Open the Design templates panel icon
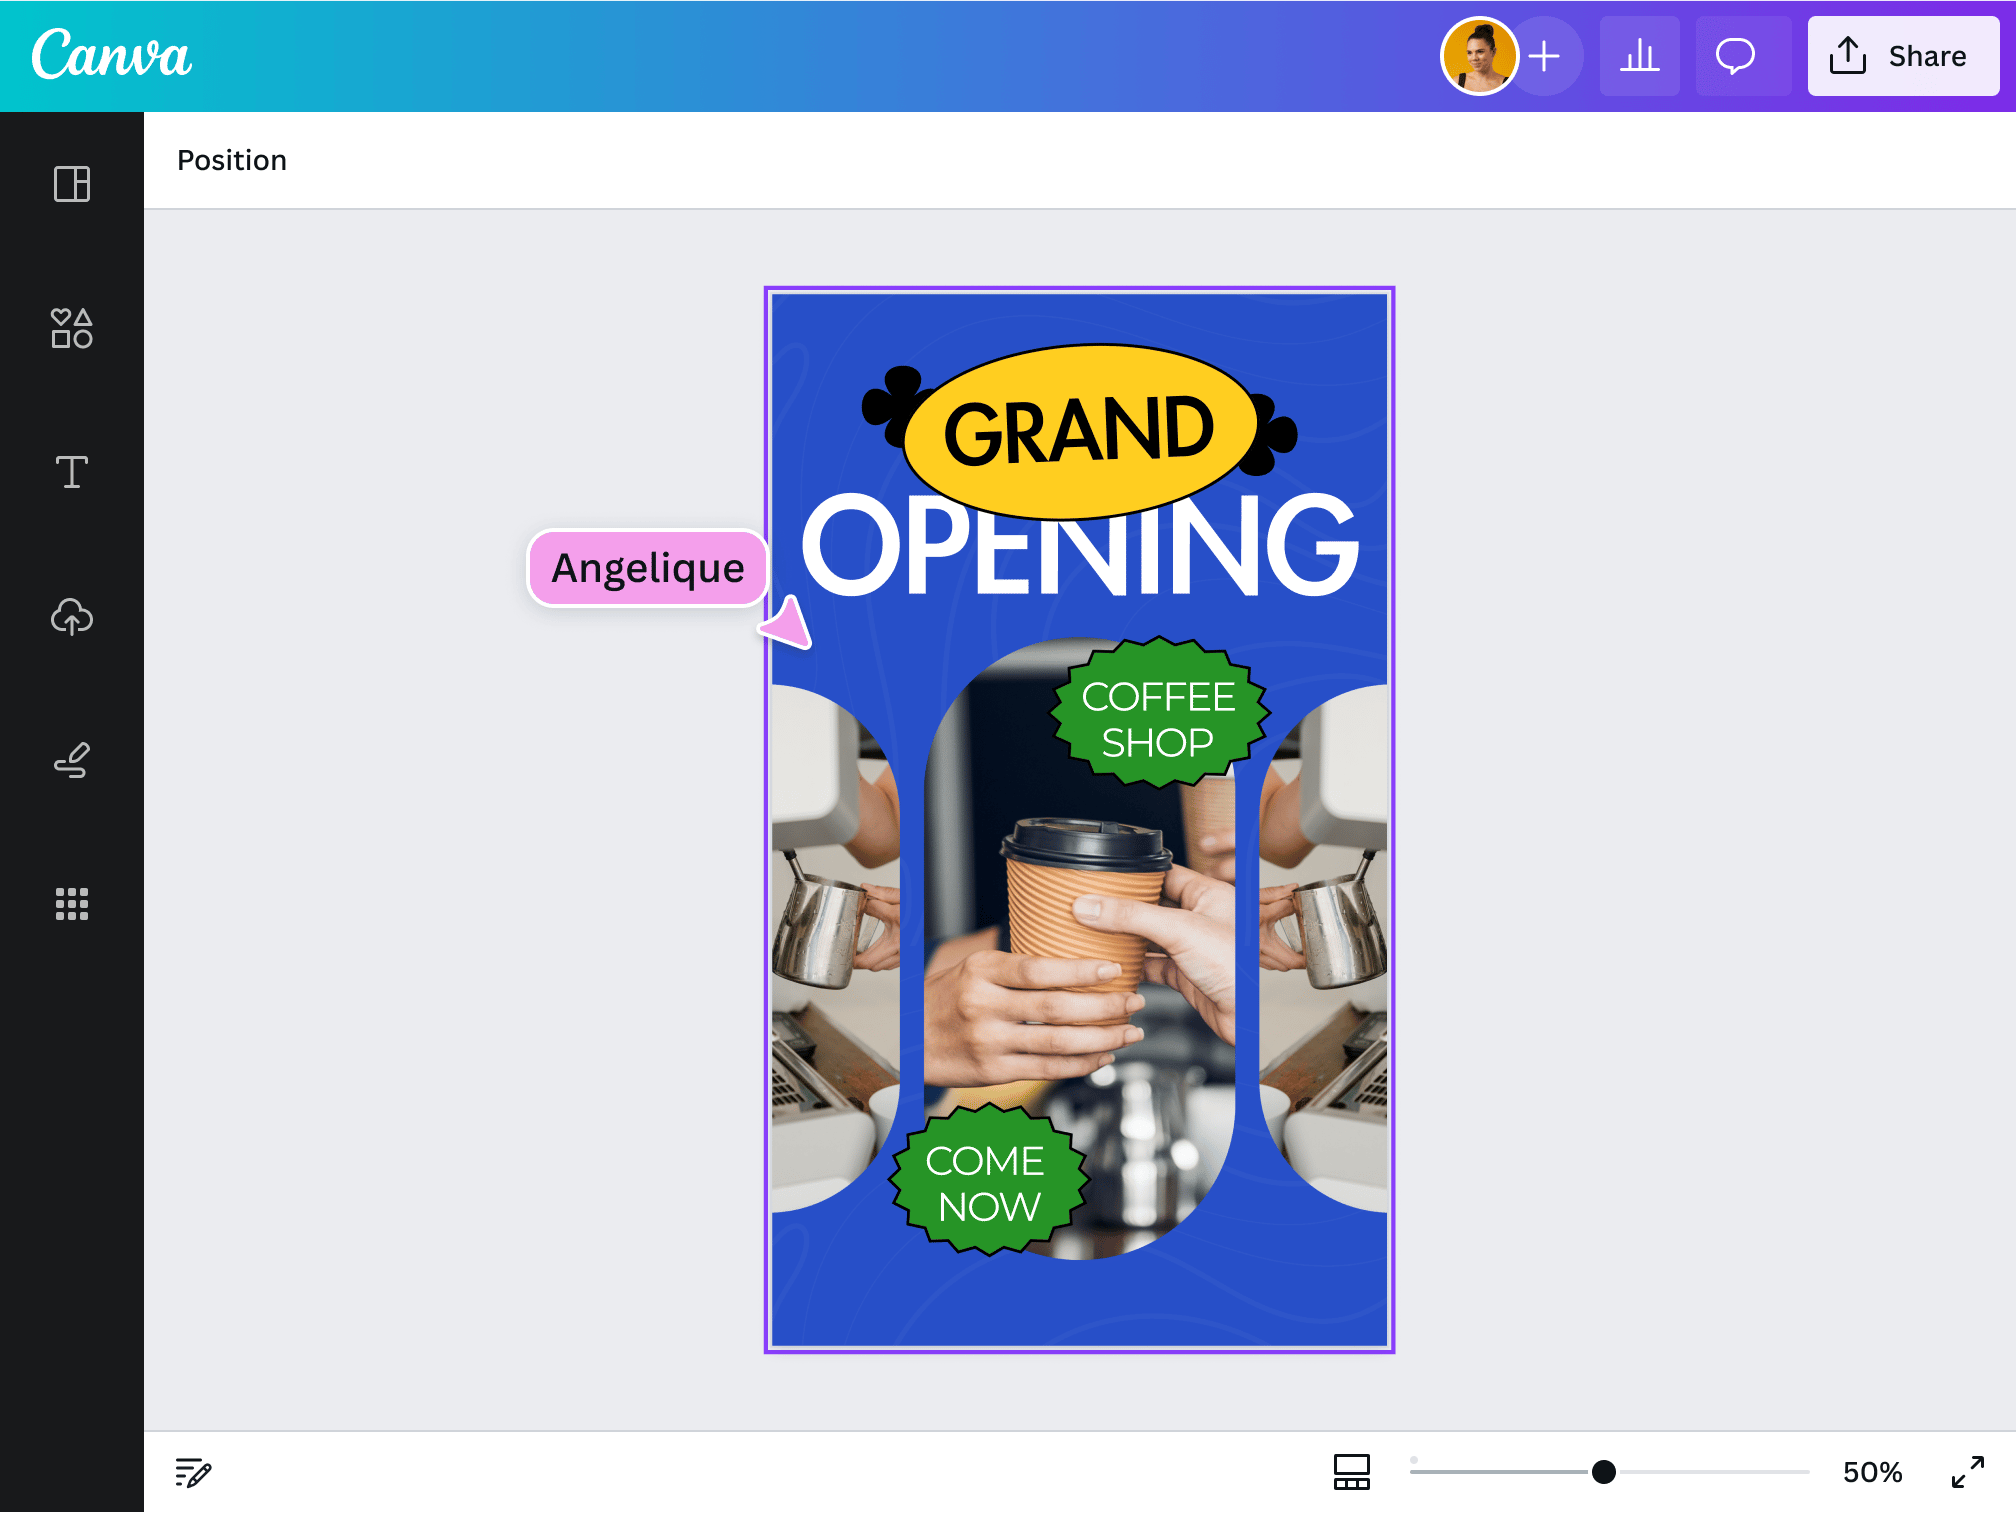2016x1513 pixels. point(72,184)
